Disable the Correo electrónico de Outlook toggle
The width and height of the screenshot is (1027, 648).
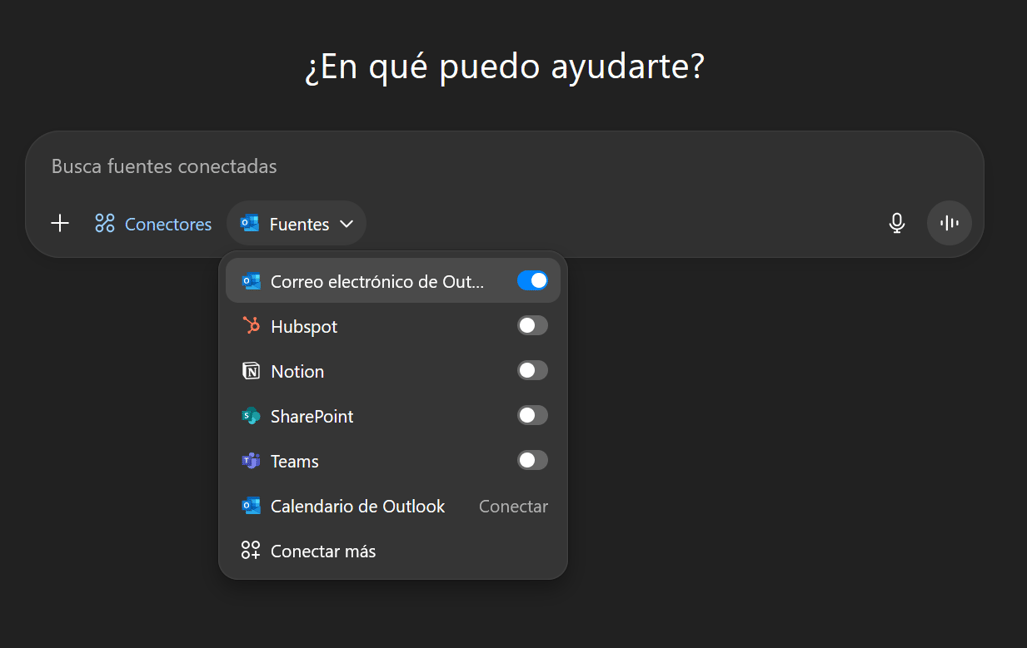[532, 281]
